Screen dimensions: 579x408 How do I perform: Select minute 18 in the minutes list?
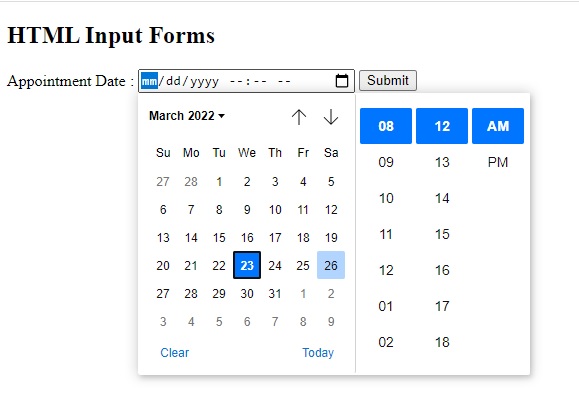pos(442,342)
